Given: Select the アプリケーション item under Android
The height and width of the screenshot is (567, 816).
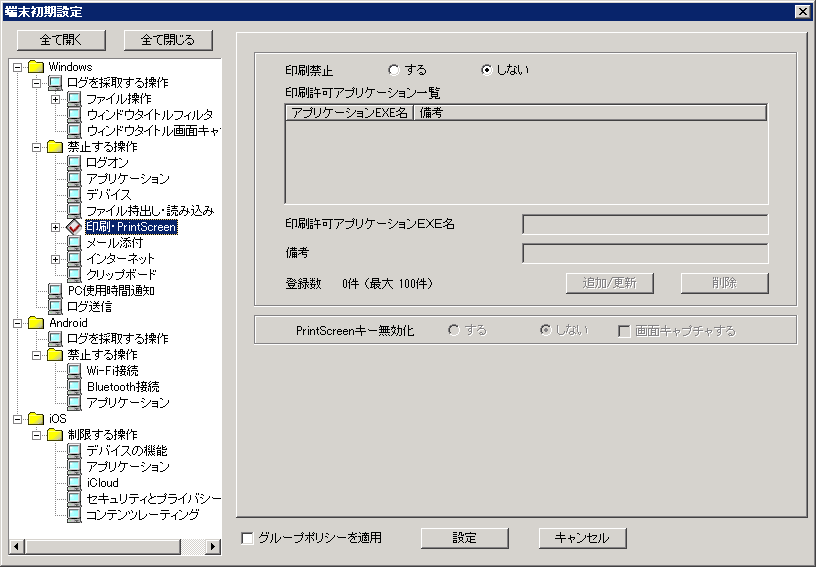Looking at the screenshot, I should click(x=128, y=403).
